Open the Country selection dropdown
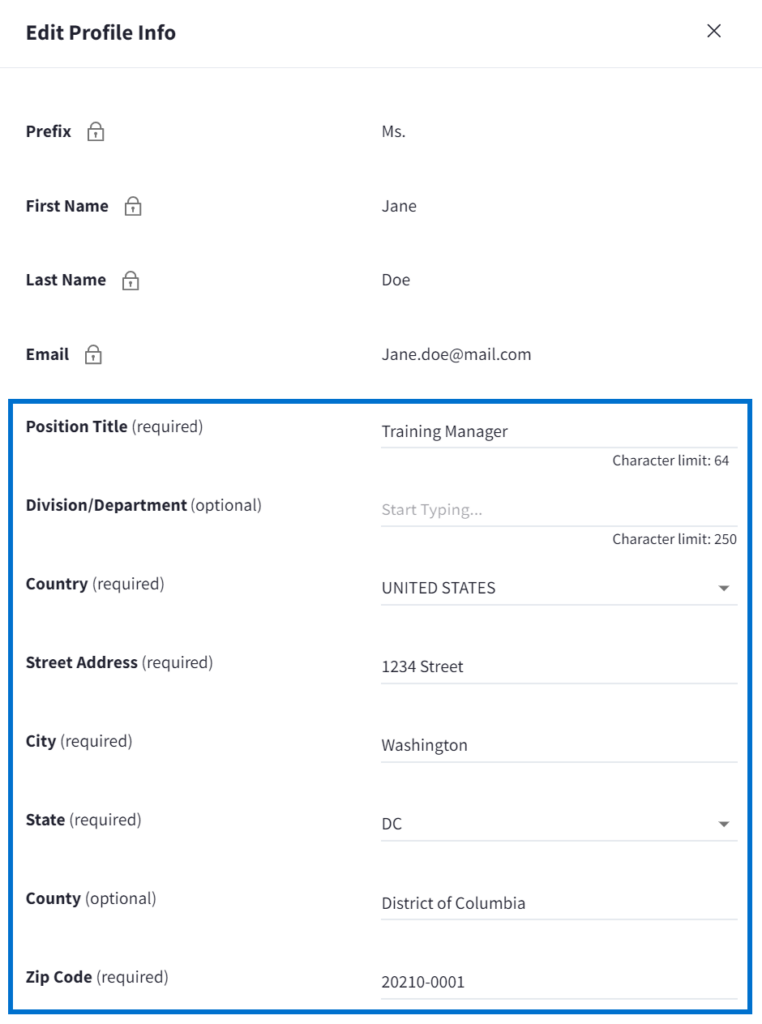 point(558,589)
